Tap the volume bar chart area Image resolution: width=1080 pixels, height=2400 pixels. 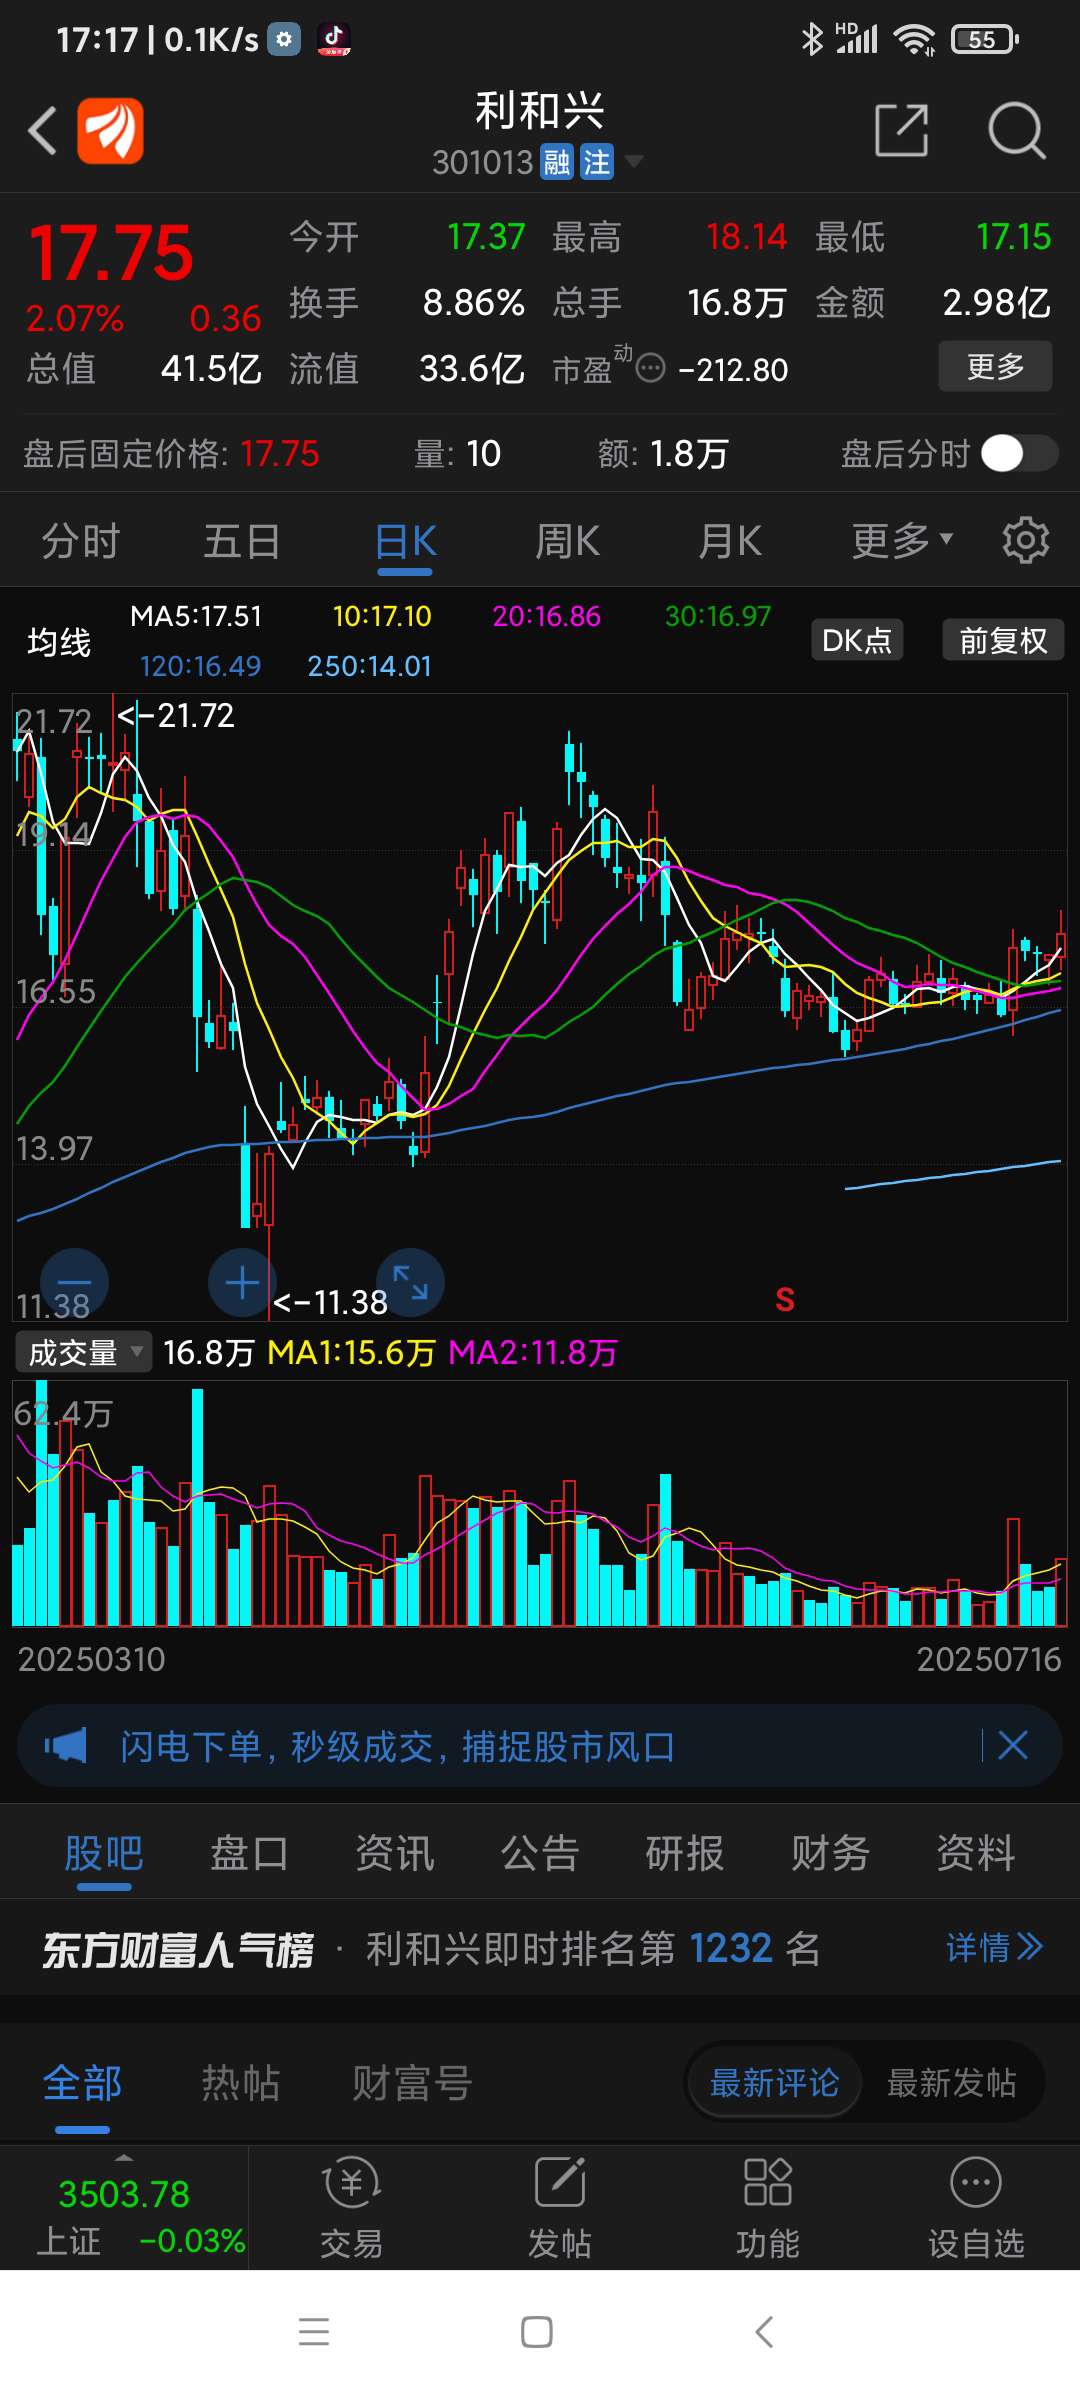pyautogui.click(x=540, y=1503)
